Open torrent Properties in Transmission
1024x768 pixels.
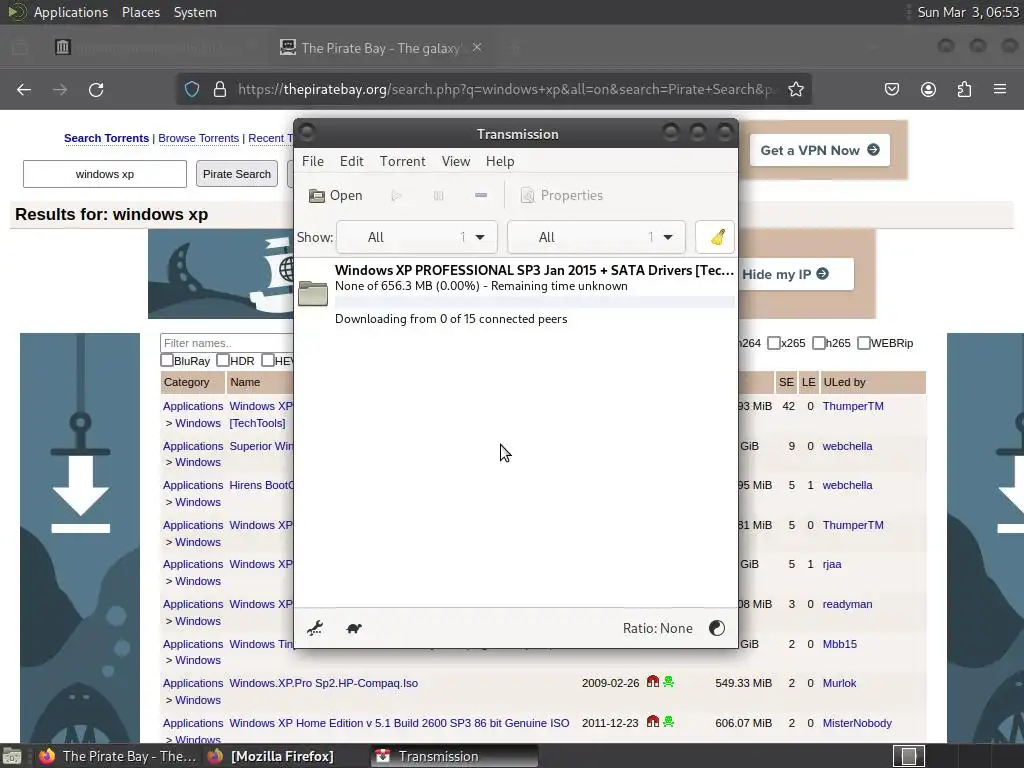(562, 195)
